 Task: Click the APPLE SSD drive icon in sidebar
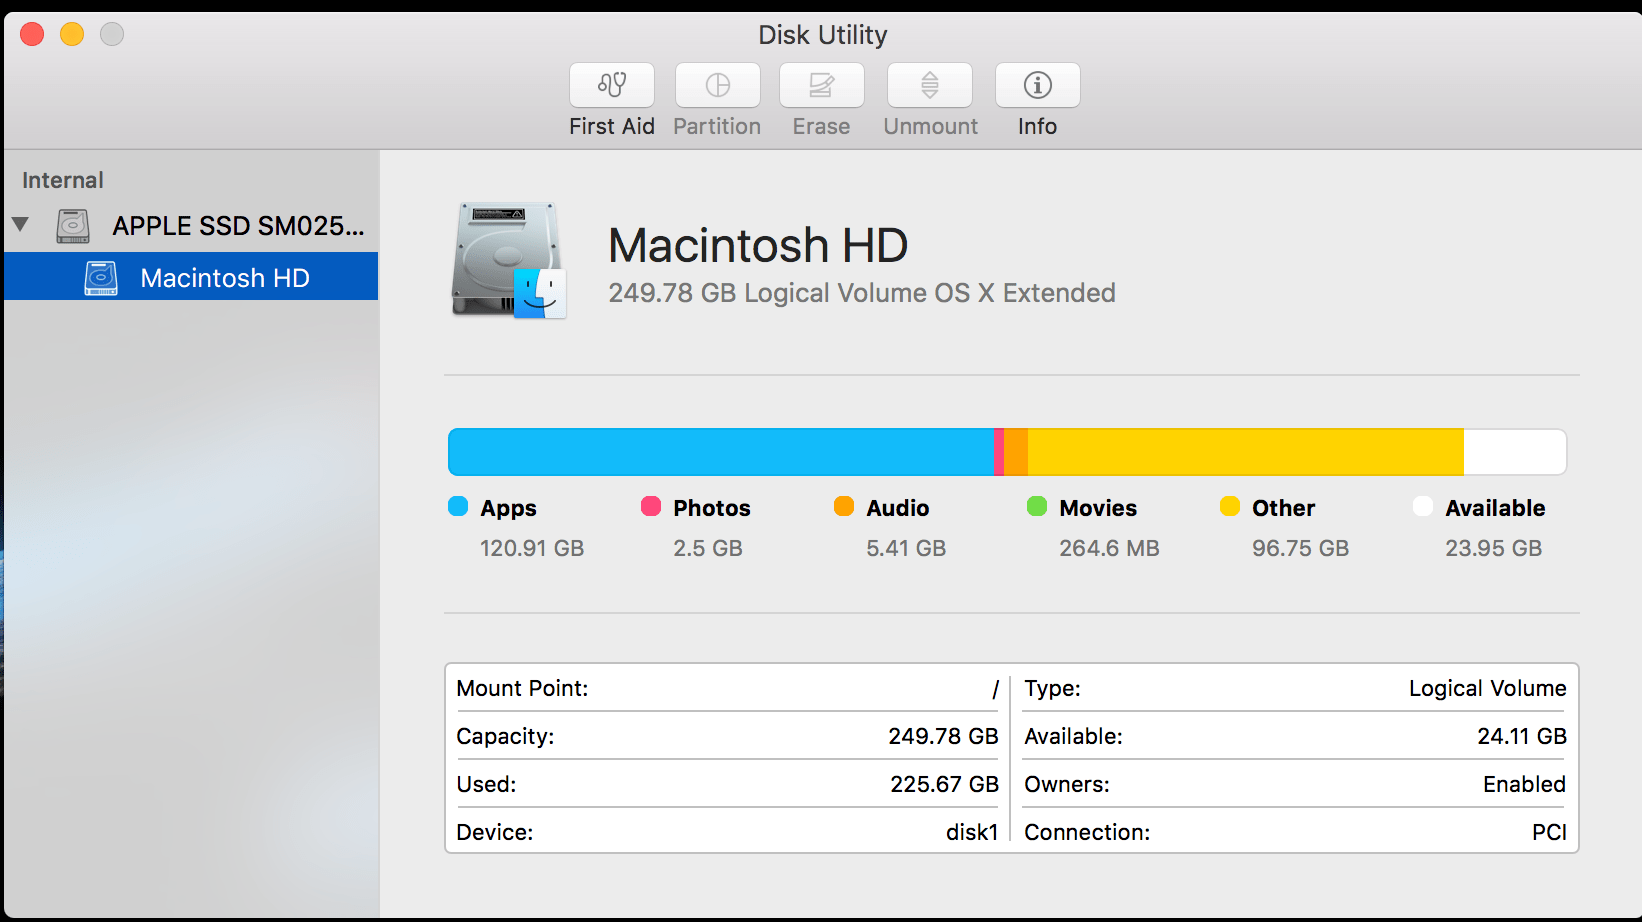click(x=73, y=226)
